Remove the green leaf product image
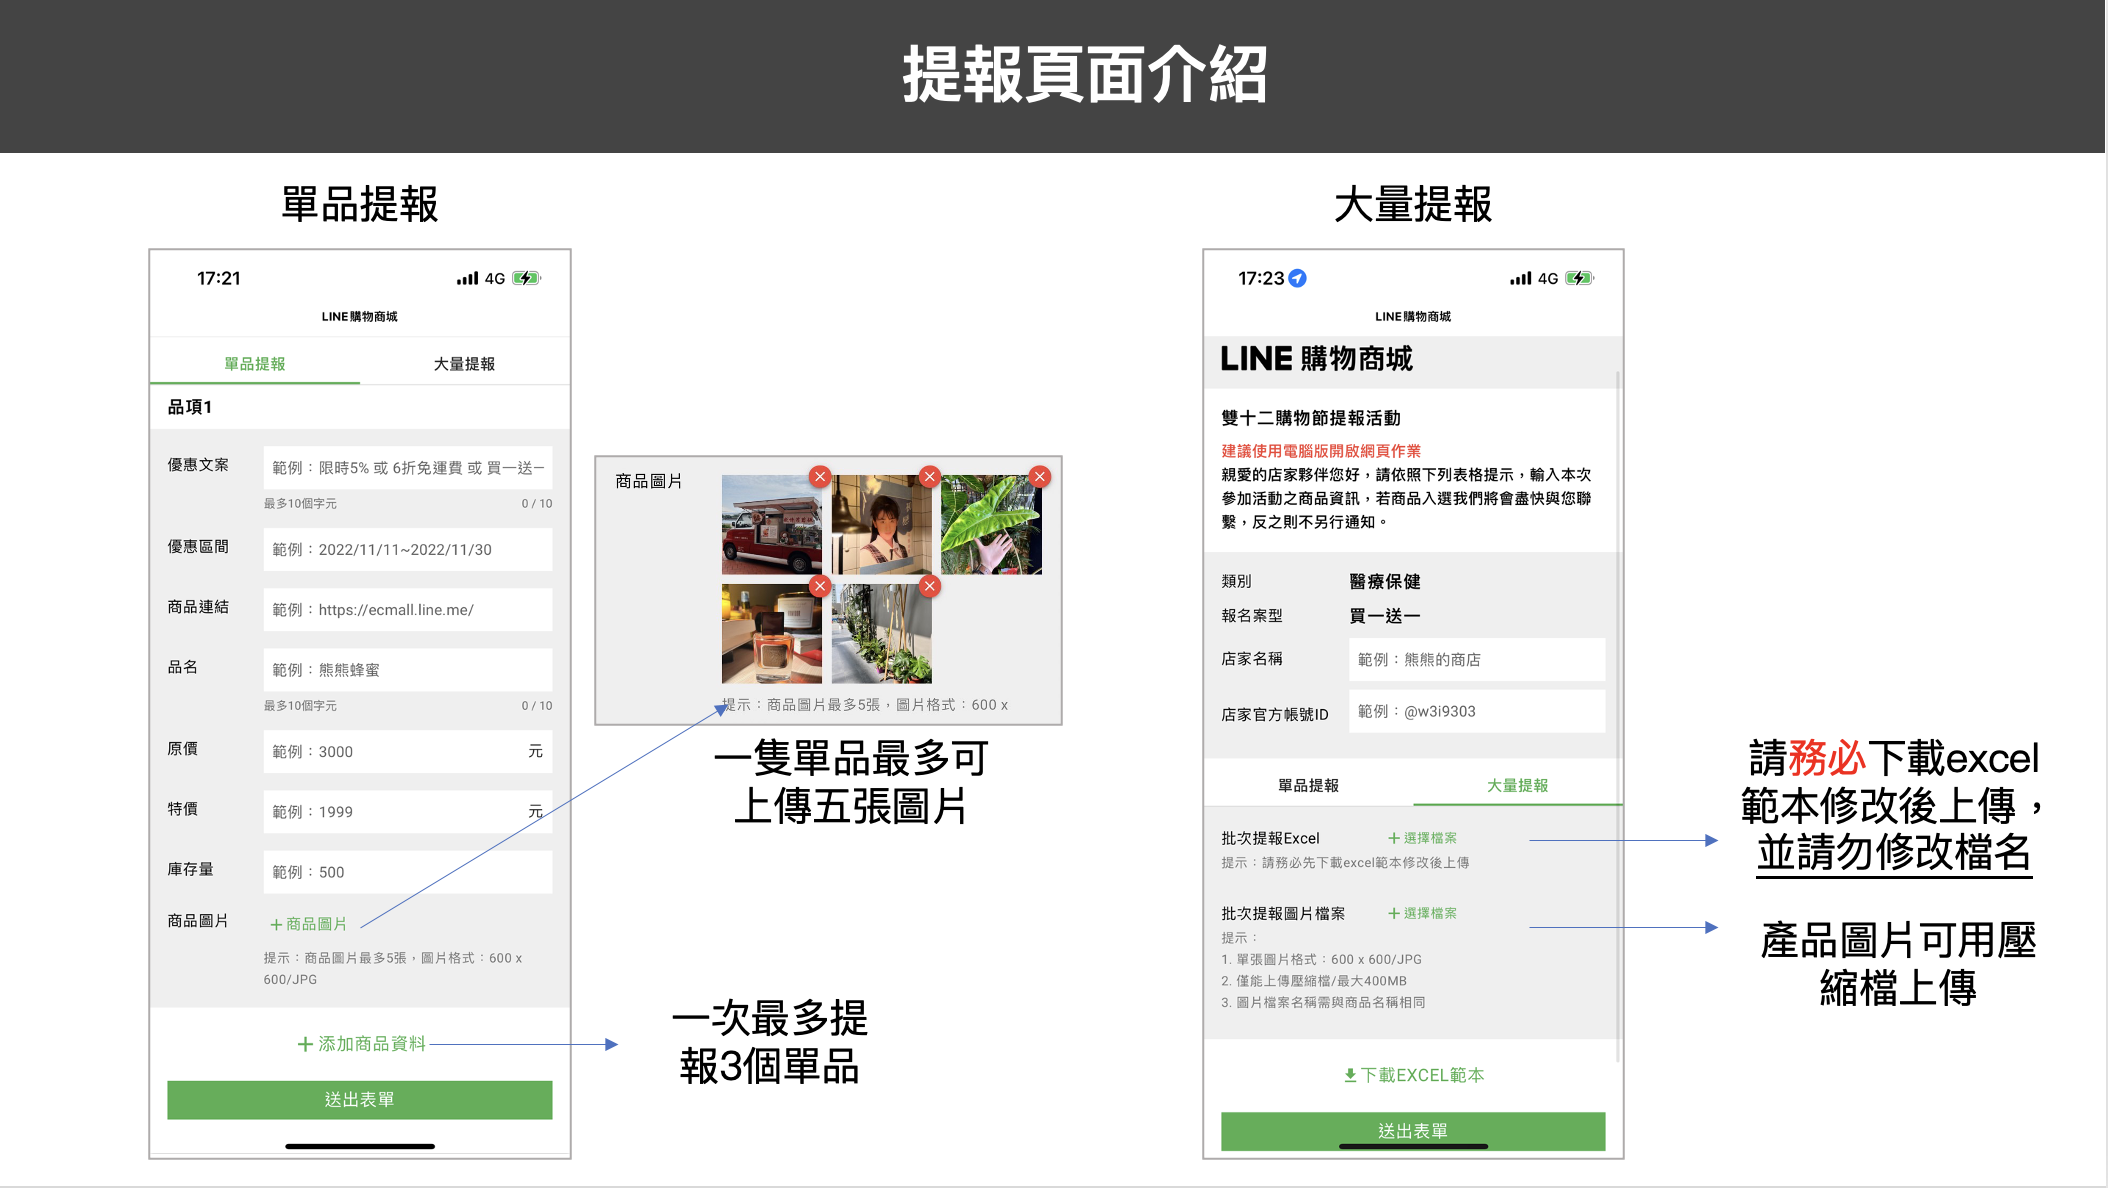The width and height of the screenshot is (2108, 1188). tap(1040, 477)
